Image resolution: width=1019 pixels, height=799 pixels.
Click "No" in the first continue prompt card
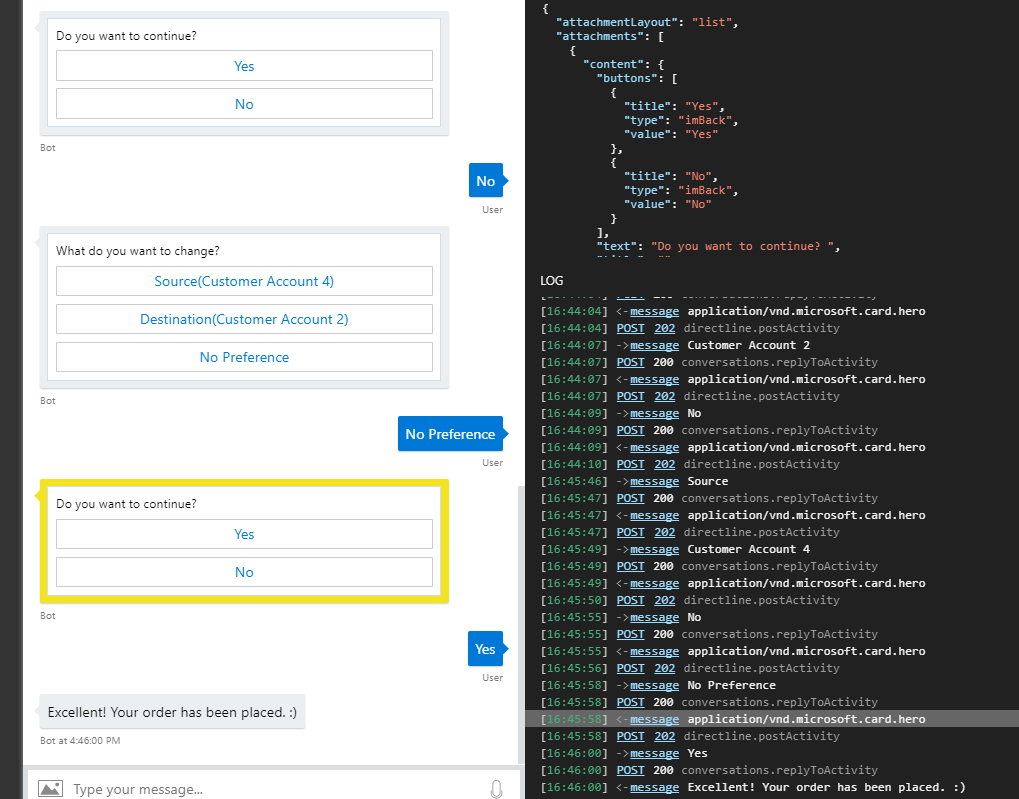pyautogui.click(x=244, y=103)
